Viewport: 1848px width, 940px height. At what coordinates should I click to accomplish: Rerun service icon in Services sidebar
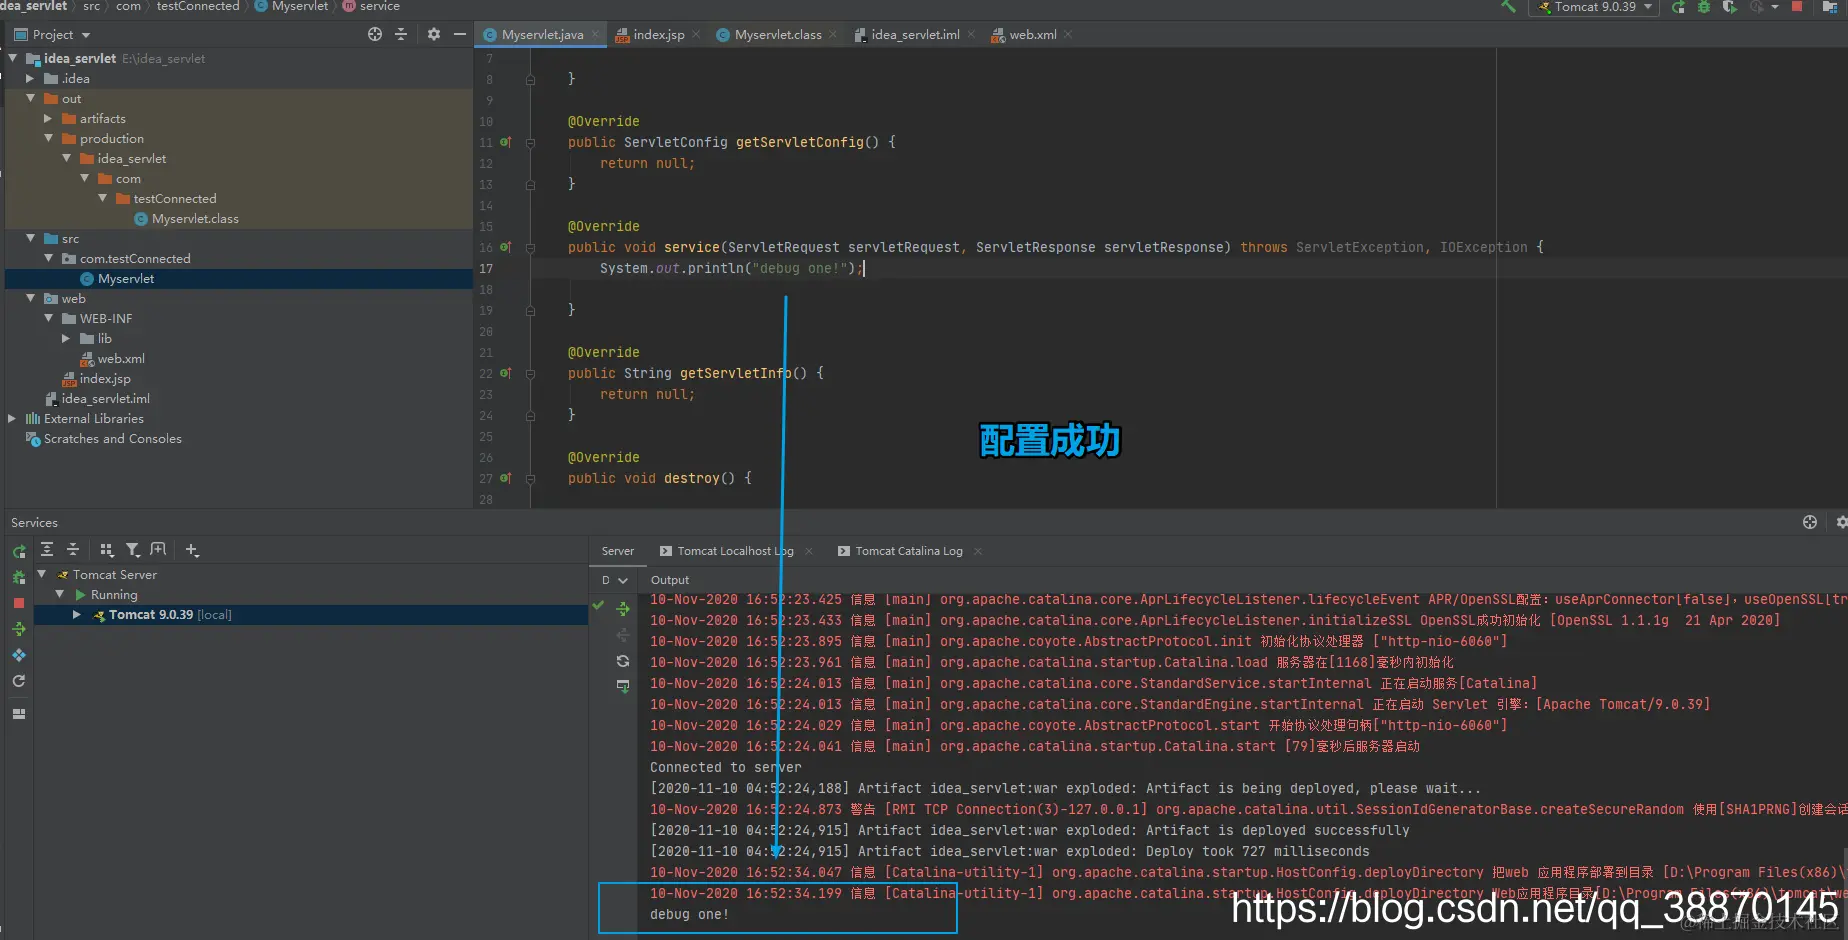coord(19,552)
